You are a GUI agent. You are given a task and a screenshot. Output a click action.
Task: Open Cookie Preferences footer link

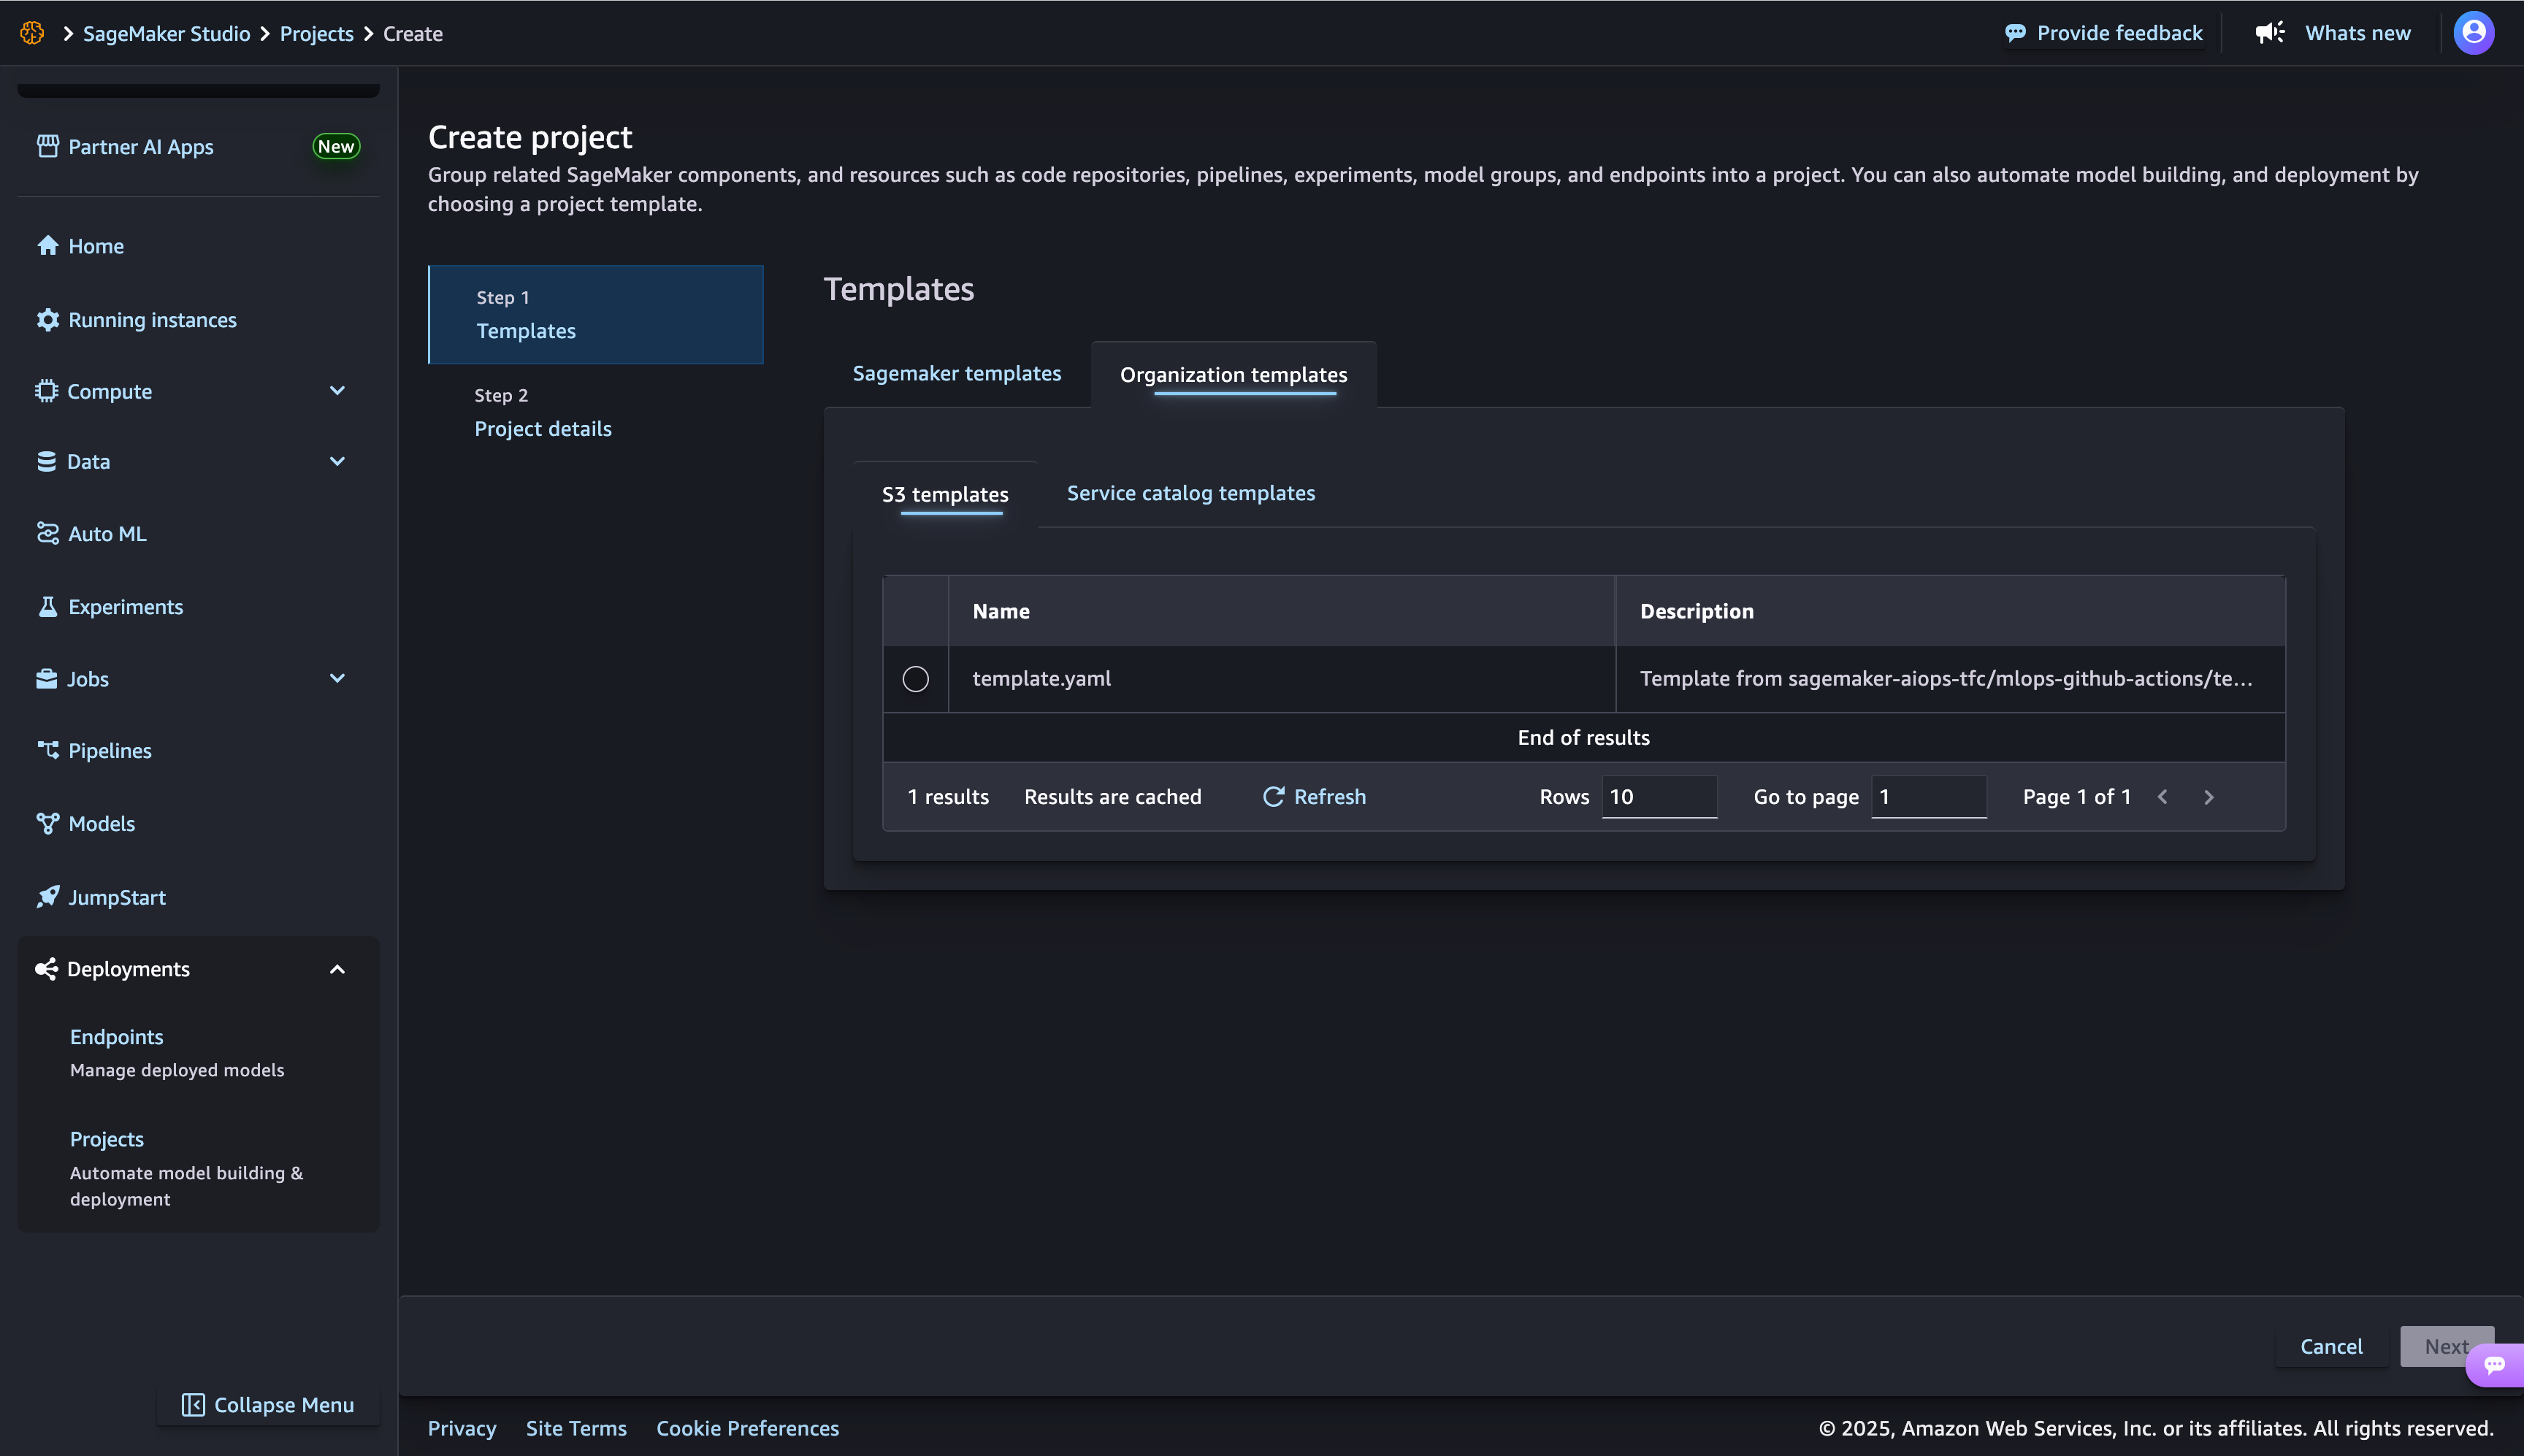pos(748,1428)
